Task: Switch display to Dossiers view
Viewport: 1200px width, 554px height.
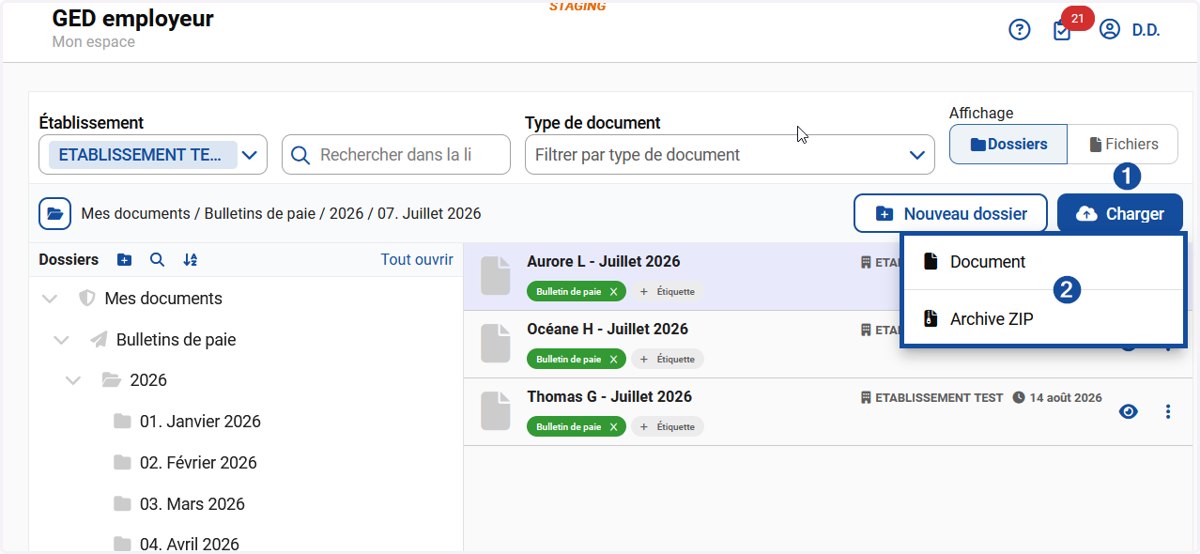Action: 1008,144
